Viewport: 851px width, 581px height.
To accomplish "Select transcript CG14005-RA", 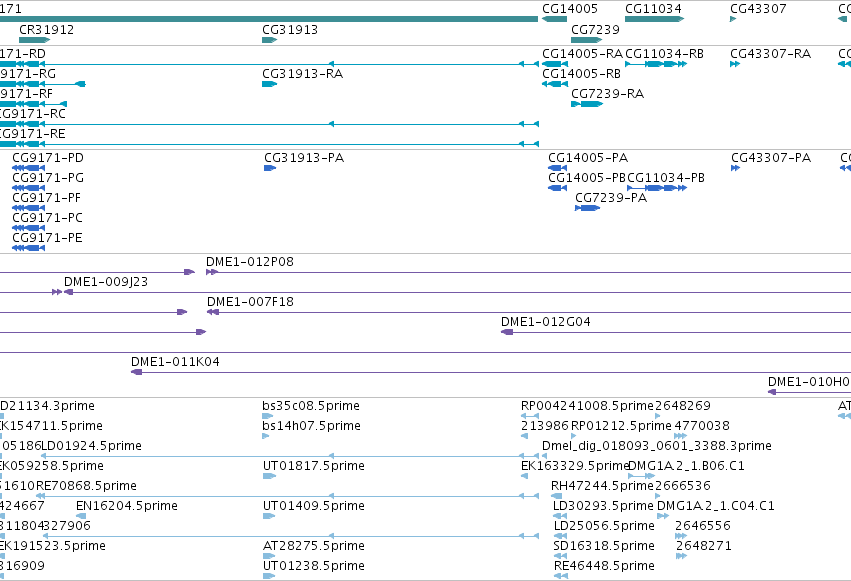I will coord(582,54).
